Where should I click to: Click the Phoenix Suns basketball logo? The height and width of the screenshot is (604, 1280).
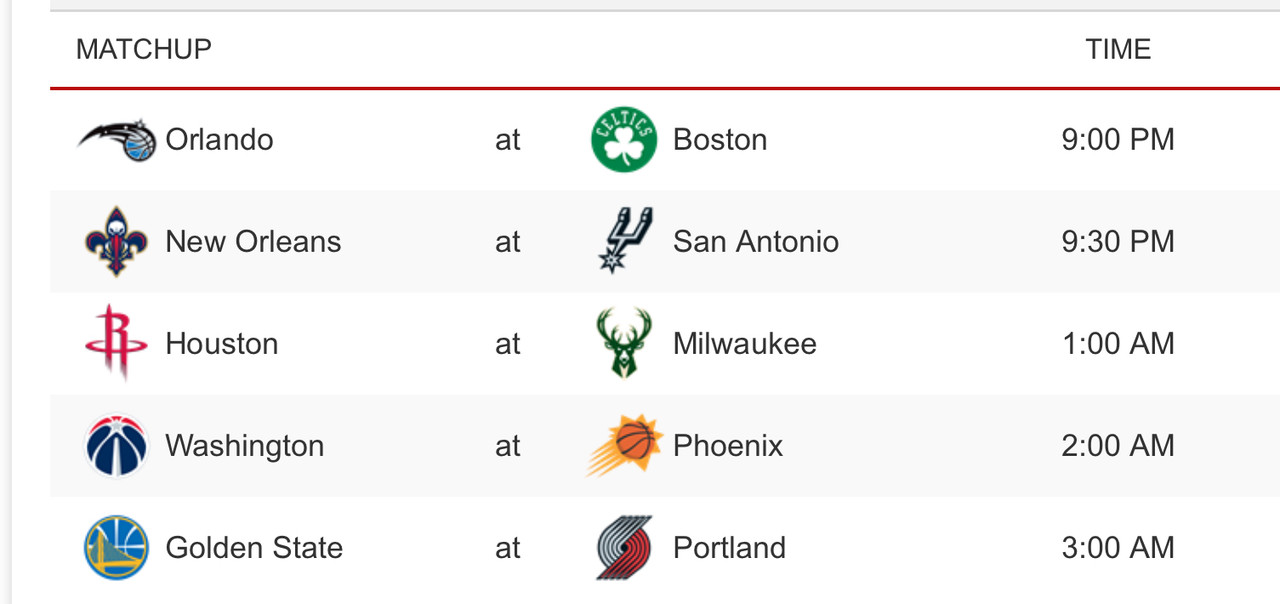[624, 445]
